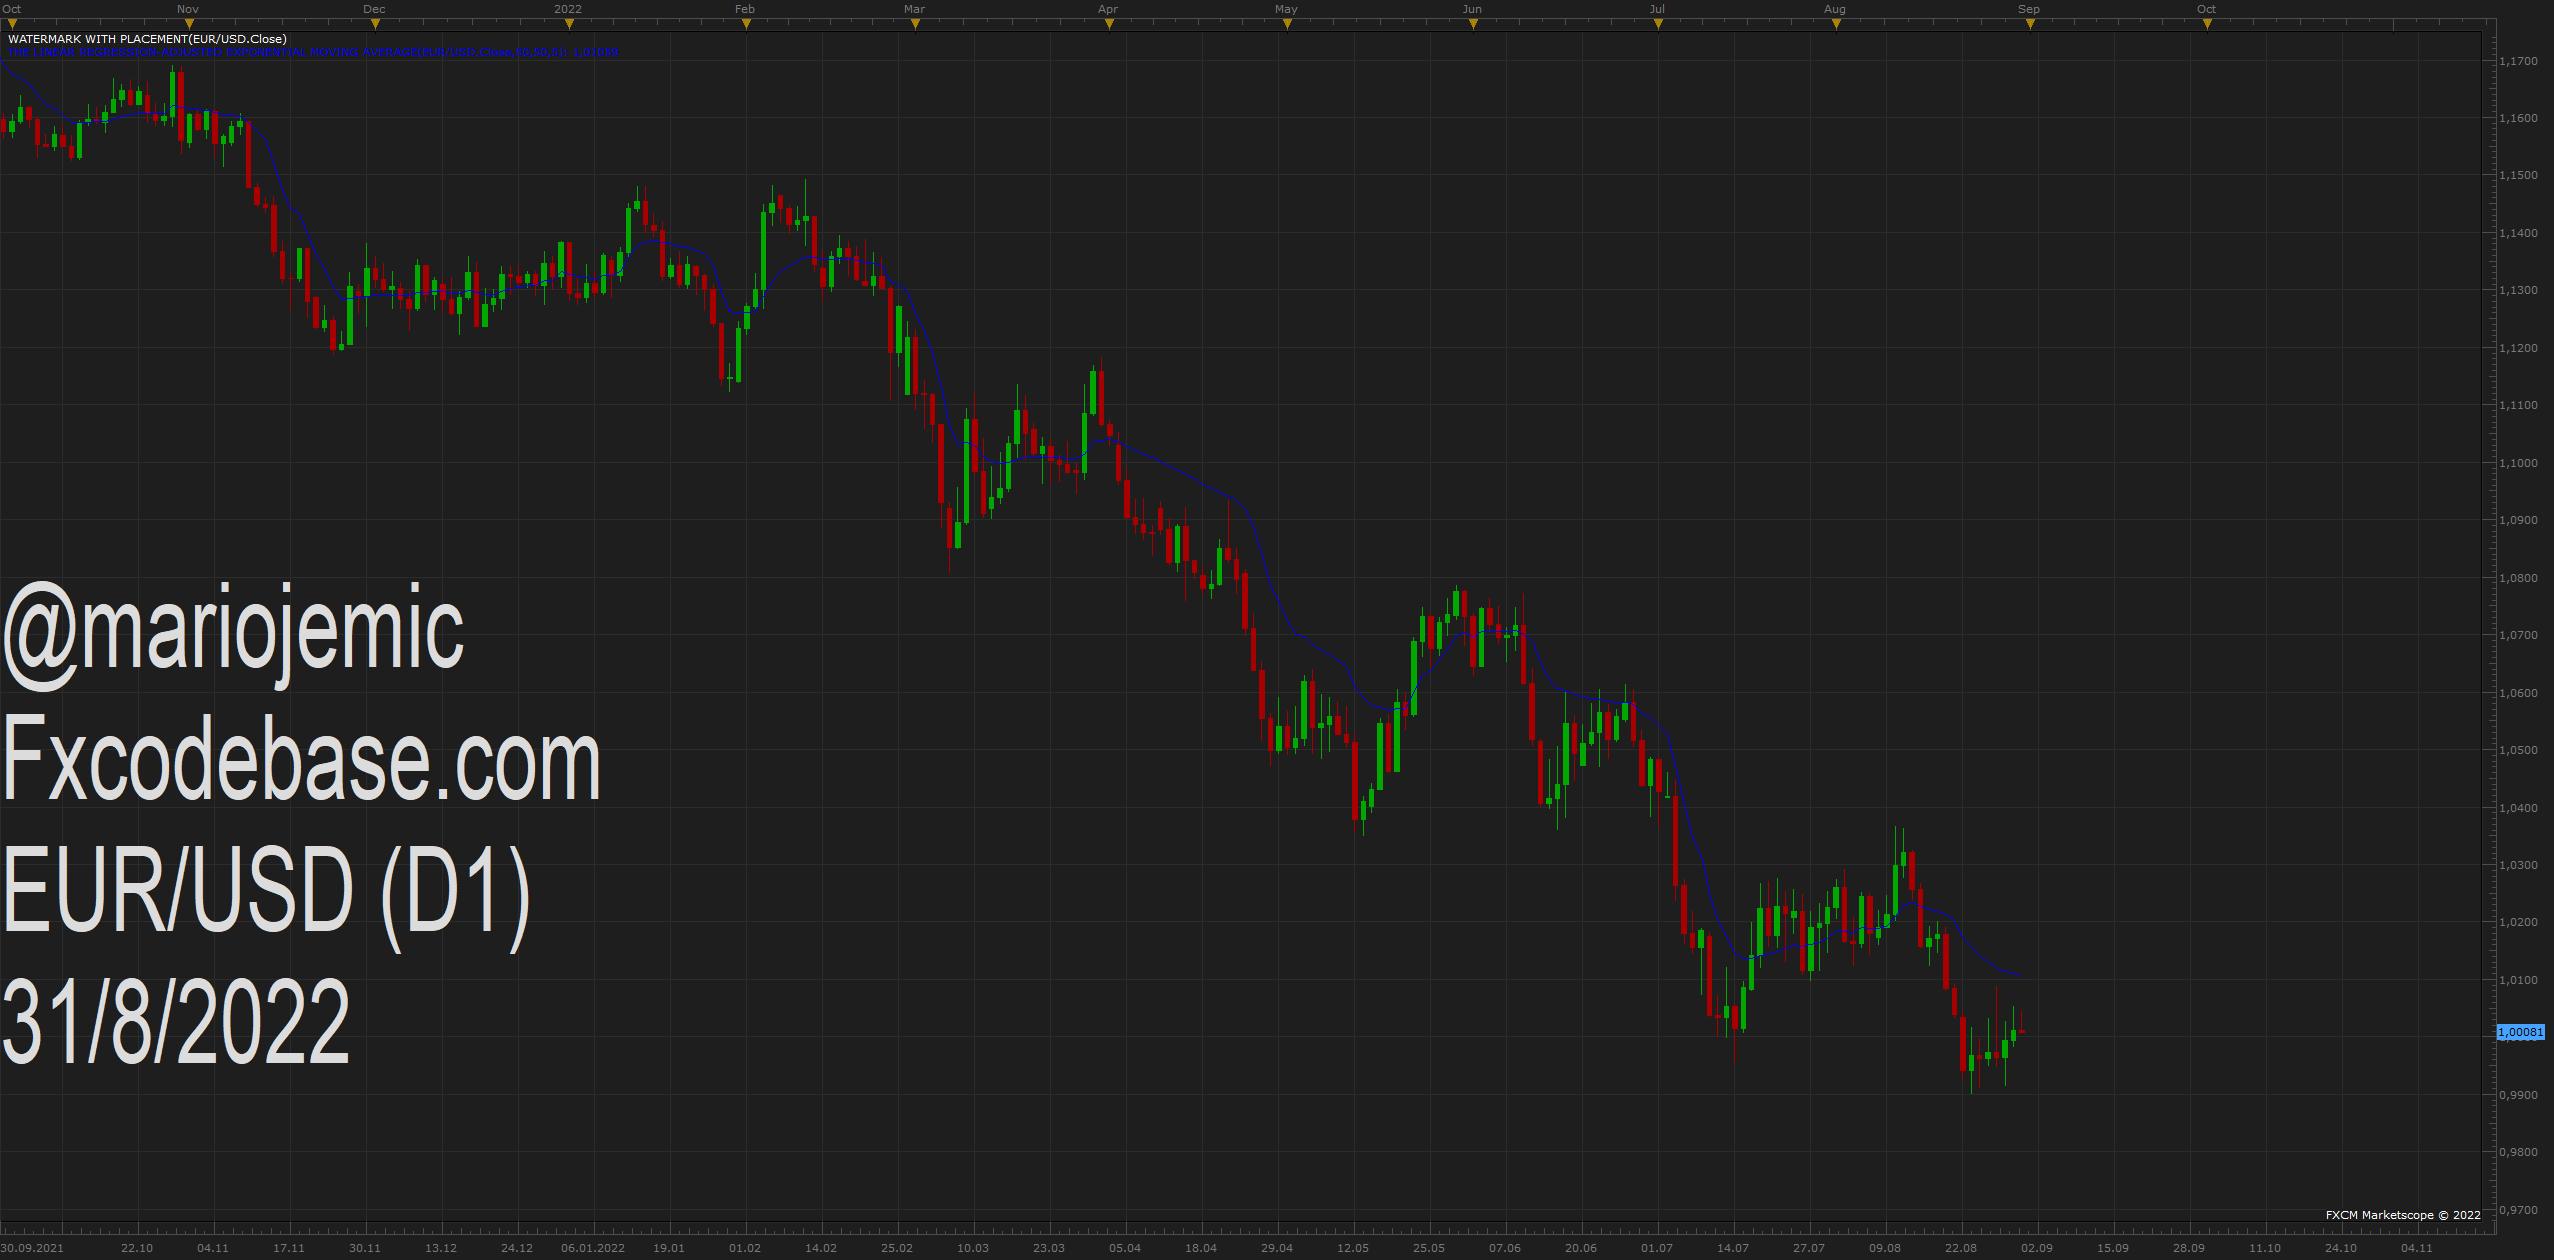
Task: Click the FXCM Marketscope © 2022 text
Action: [x=2403, y=1215]
